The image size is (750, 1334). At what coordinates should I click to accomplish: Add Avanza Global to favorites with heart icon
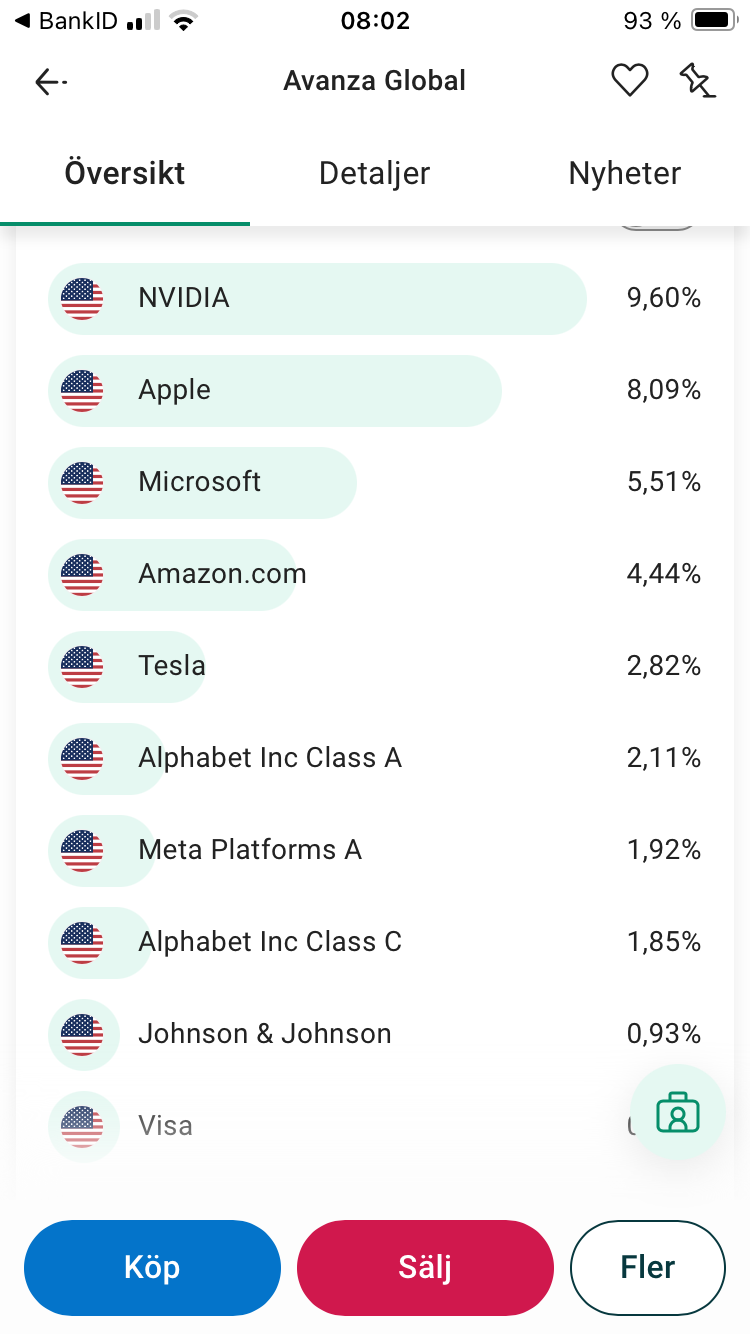pyautogui.click(x=630, y=81)
